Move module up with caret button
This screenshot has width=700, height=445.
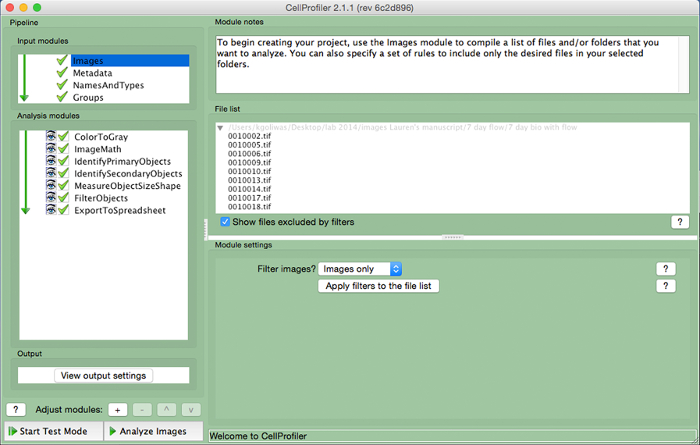(x=166, y=410)
